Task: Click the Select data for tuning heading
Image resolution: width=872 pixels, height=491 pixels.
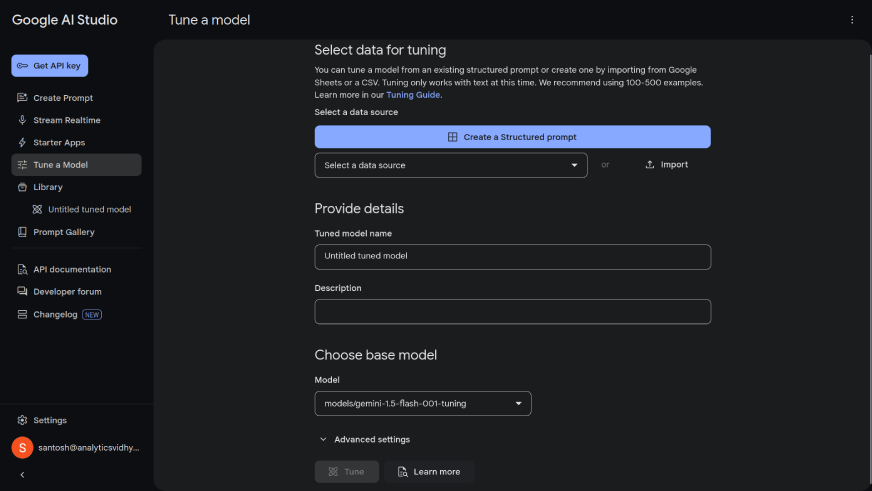Action: click(x=380, y=50)
